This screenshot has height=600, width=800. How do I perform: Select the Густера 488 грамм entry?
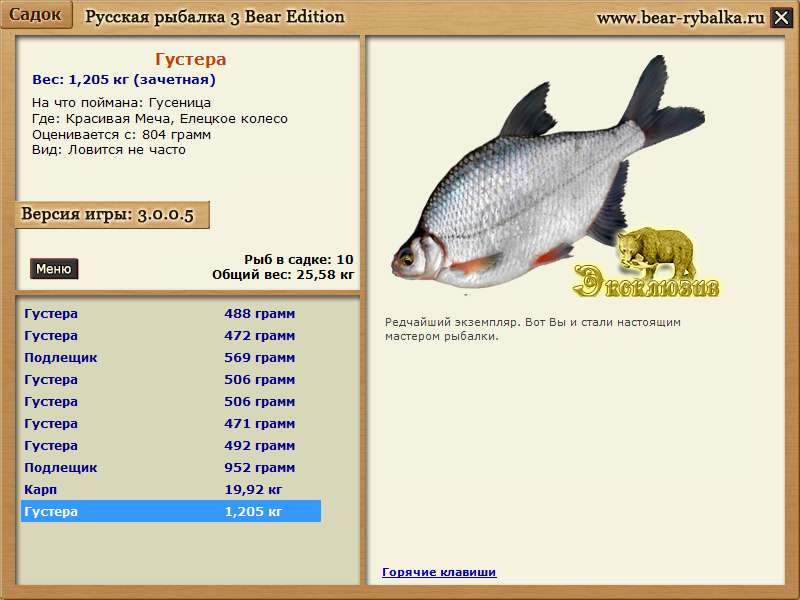click(x=170, y=314)
